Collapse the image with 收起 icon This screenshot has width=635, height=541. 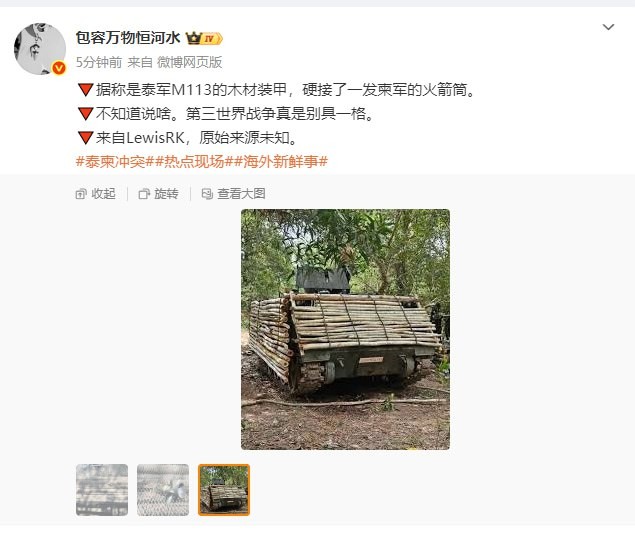(81, 194)
